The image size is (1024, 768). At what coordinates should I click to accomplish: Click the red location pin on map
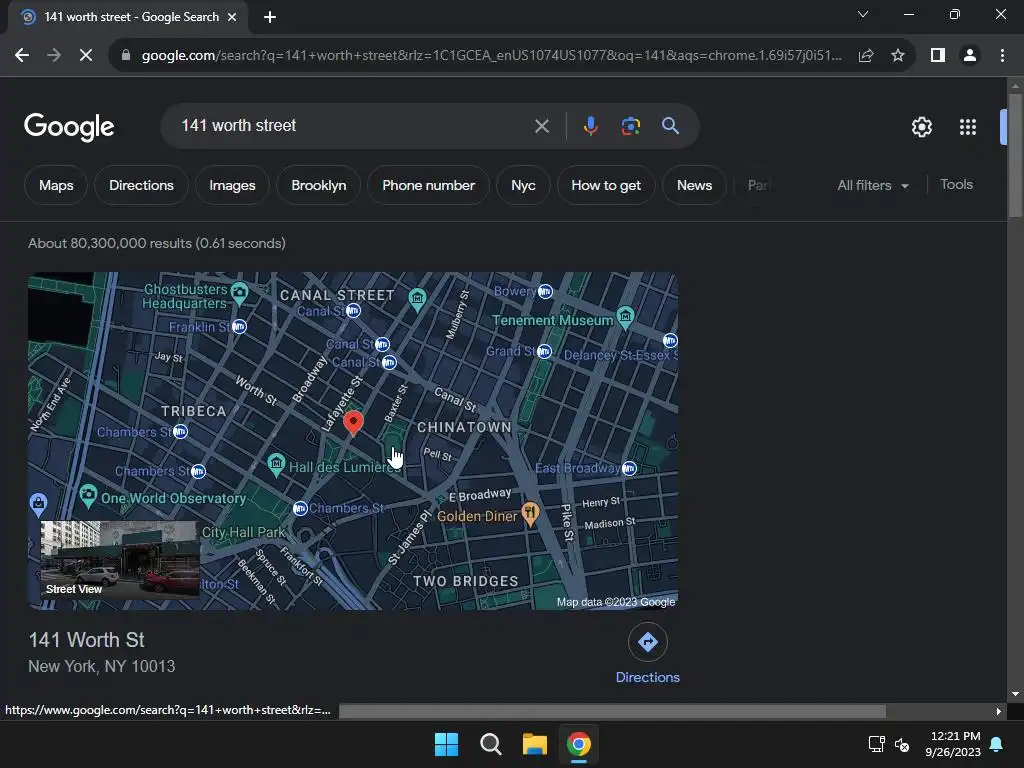[353, 423]
